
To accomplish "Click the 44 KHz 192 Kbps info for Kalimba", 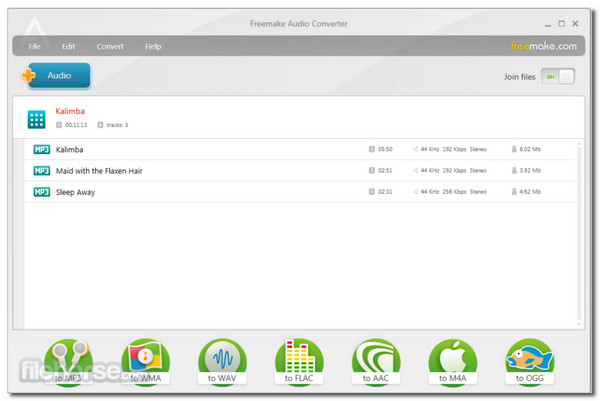I will coord(453,149).
